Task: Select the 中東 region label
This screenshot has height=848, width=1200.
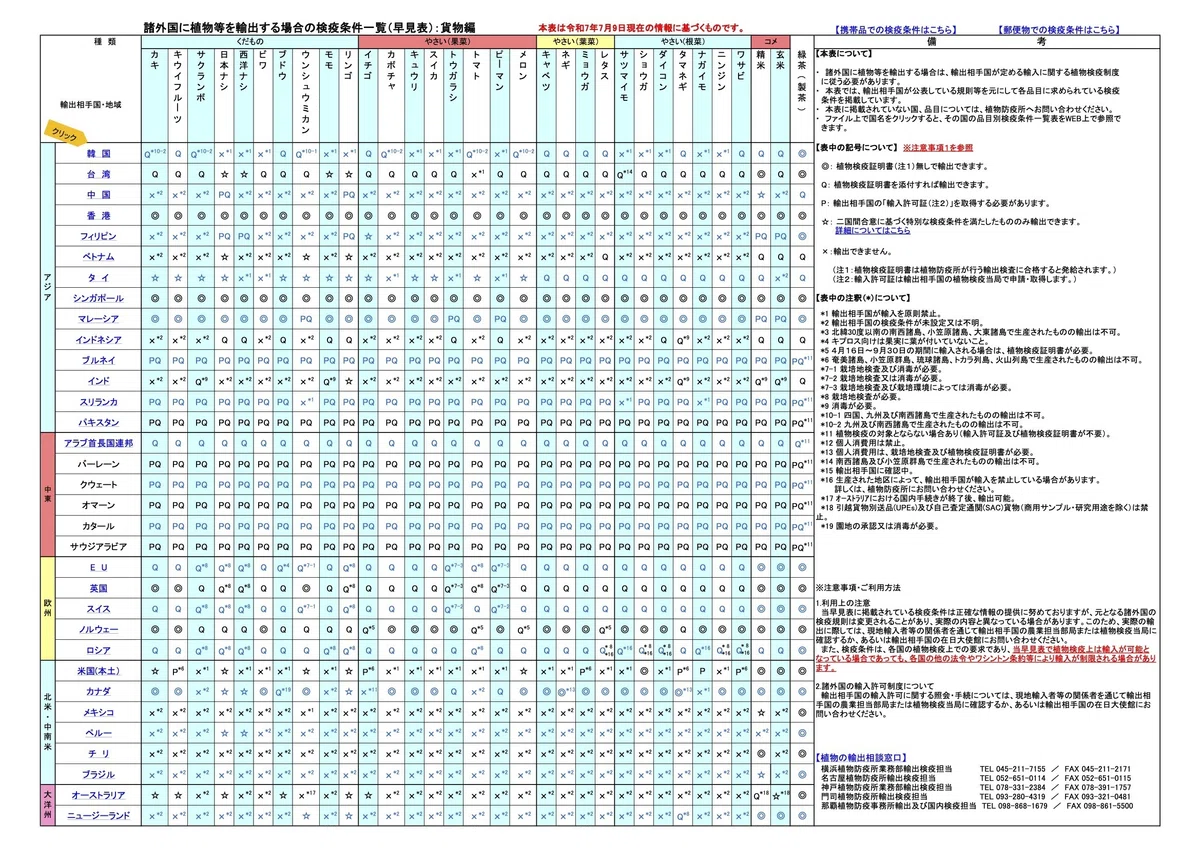Action: pyautogui.click(x=46, y=495)
